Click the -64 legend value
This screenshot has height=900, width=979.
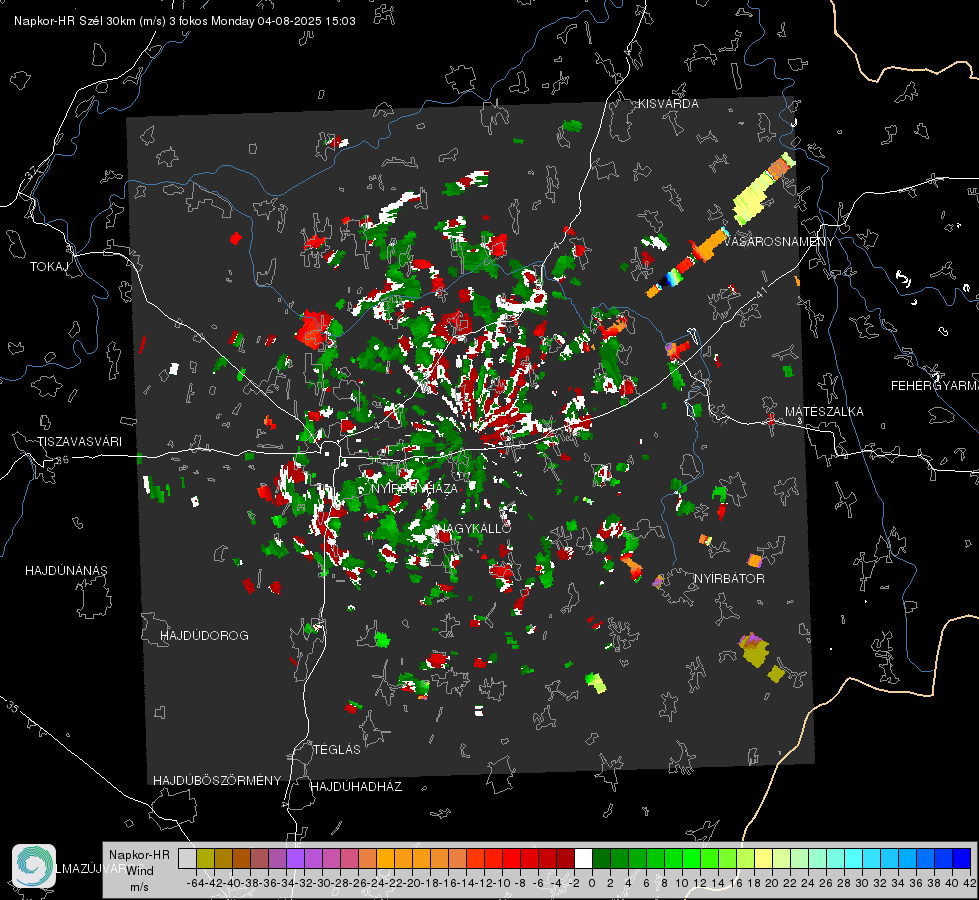point(195,883)
